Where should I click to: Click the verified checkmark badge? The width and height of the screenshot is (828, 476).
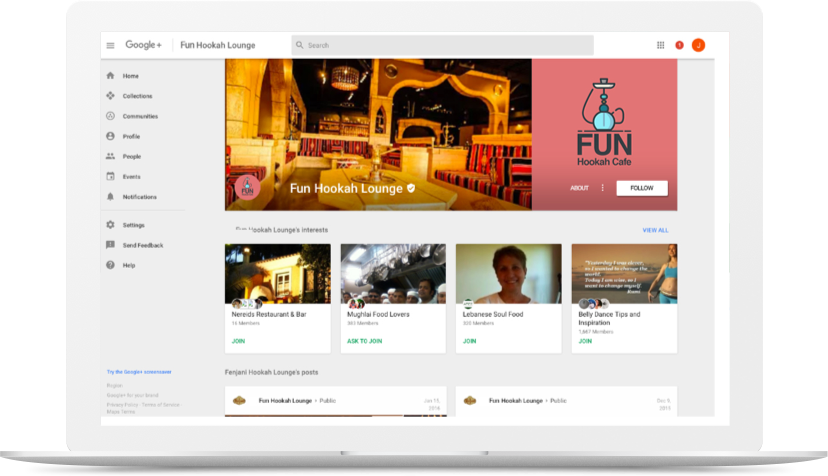click(x=411, y=188)
